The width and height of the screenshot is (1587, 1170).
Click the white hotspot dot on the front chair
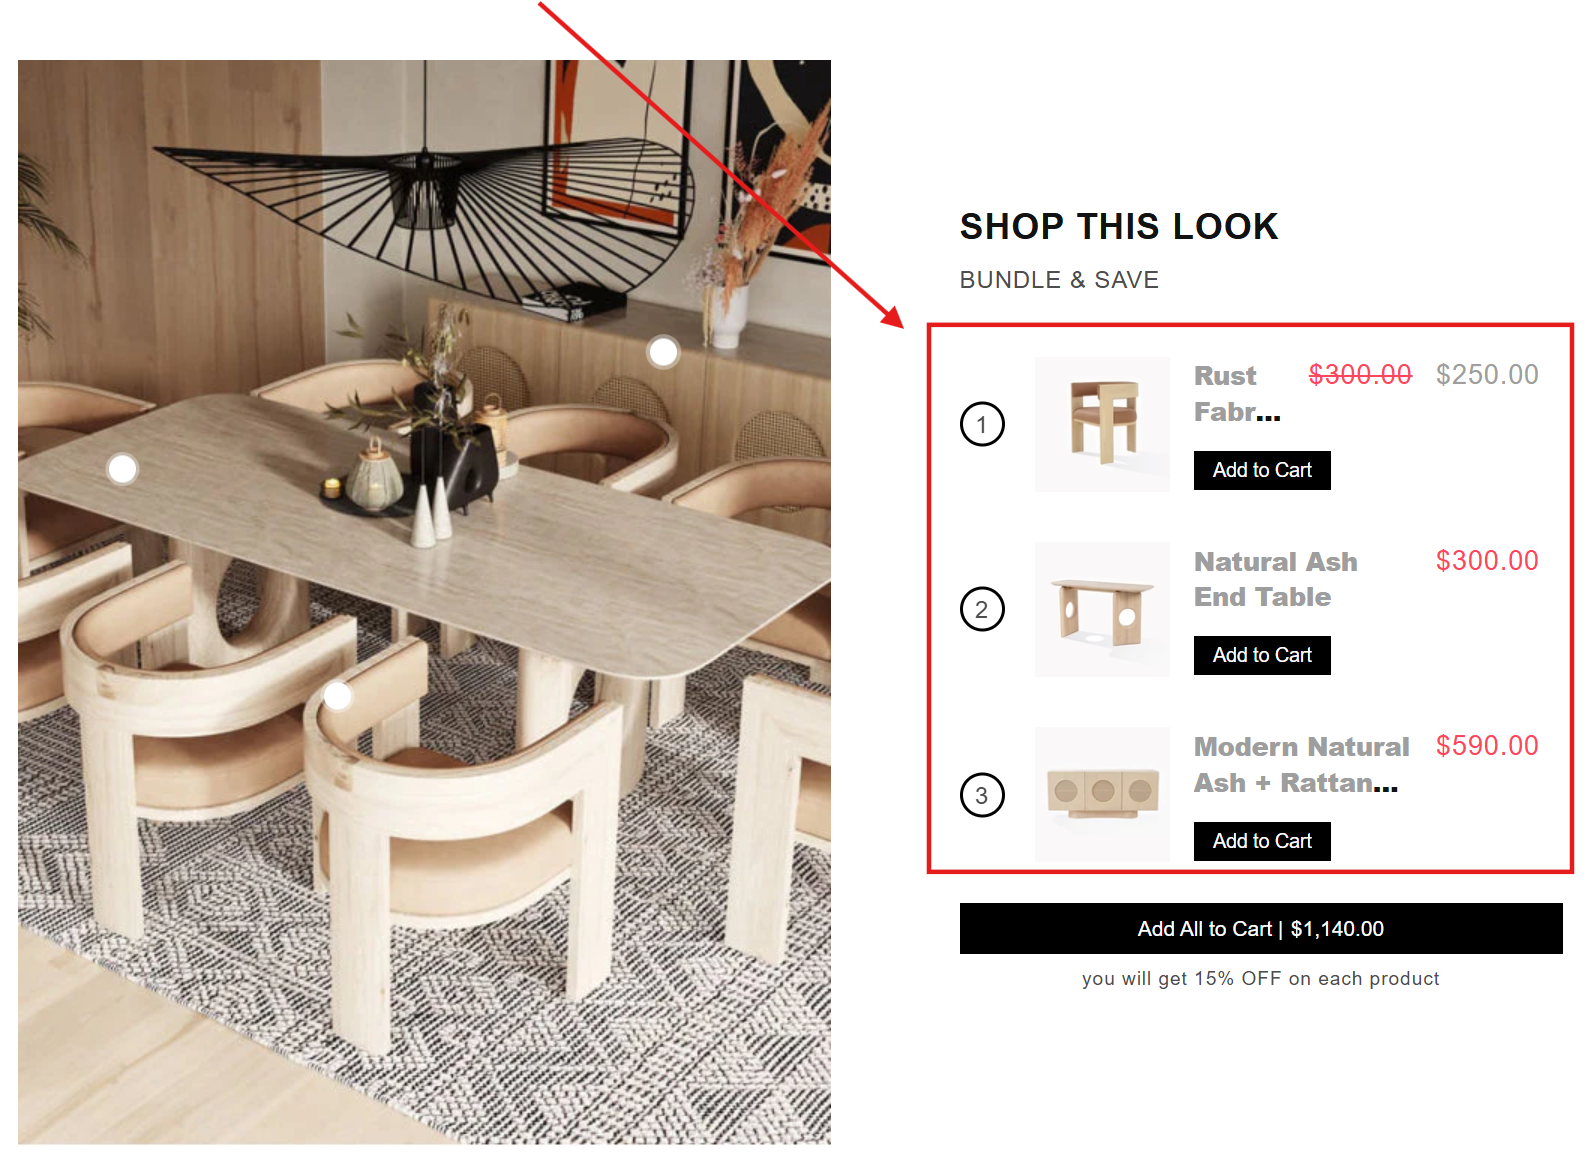[338, 695]
